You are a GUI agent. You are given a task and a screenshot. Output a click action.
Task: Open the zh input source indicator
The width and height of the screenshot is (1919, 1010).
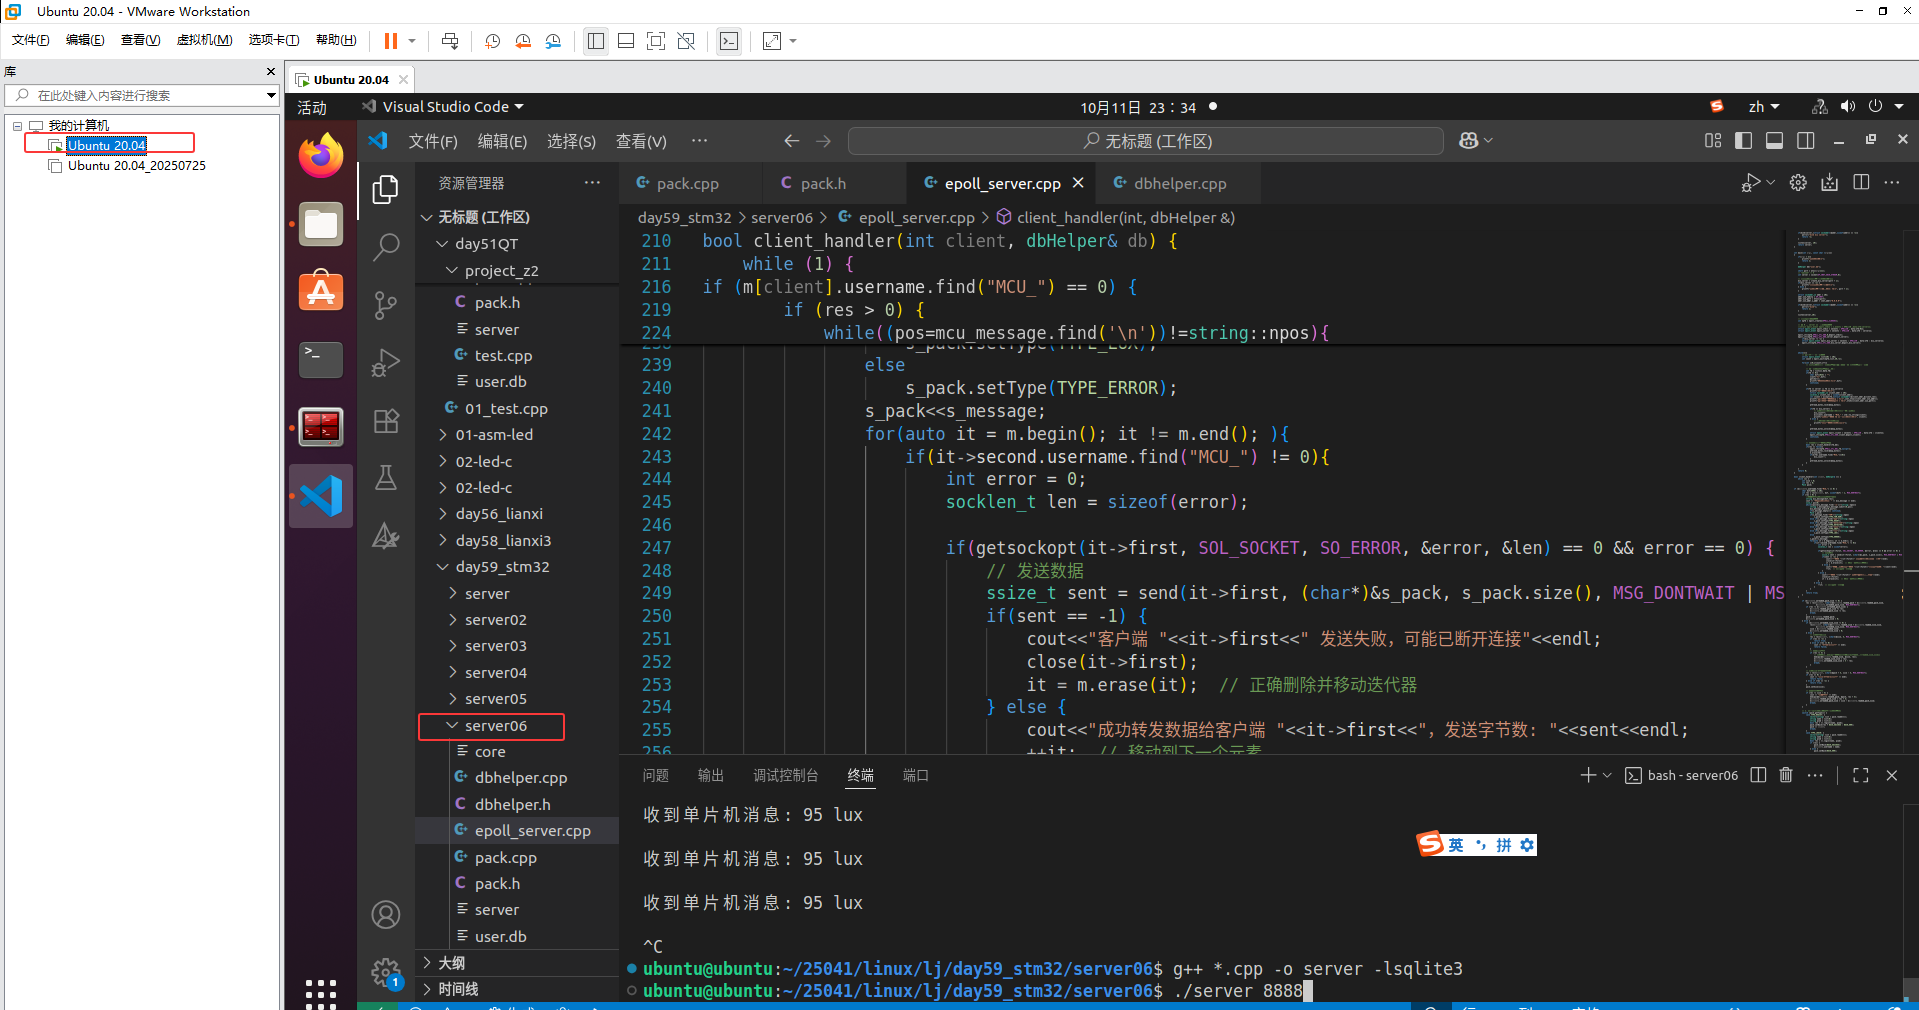click(1764, 107)
